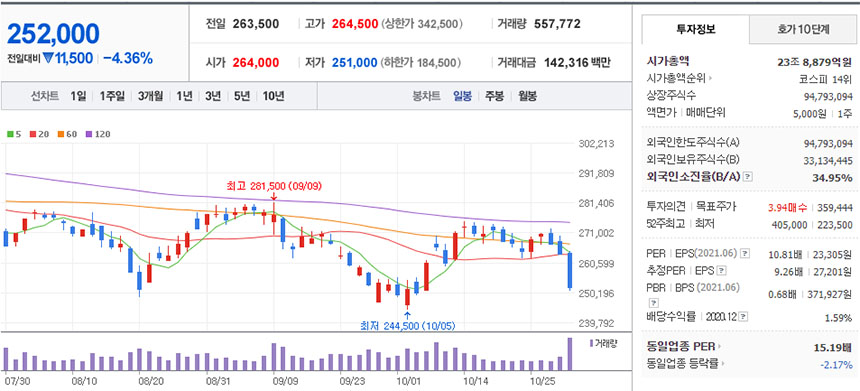Click the red 20-day moving average legend square

pos(32,134)
